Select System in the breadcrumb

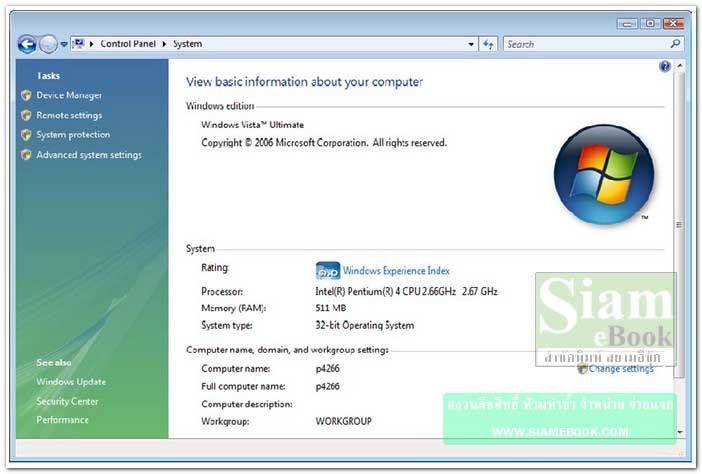click(x=187, y=44)
